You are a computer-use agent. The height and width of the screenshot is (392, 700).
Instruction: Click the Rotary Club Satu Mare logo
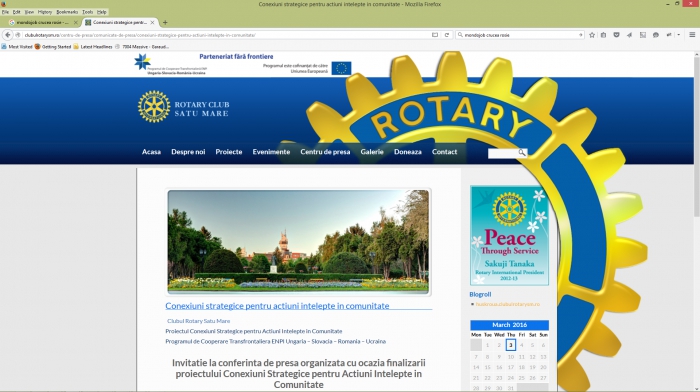pyautogui.click(x=183, y=107)
